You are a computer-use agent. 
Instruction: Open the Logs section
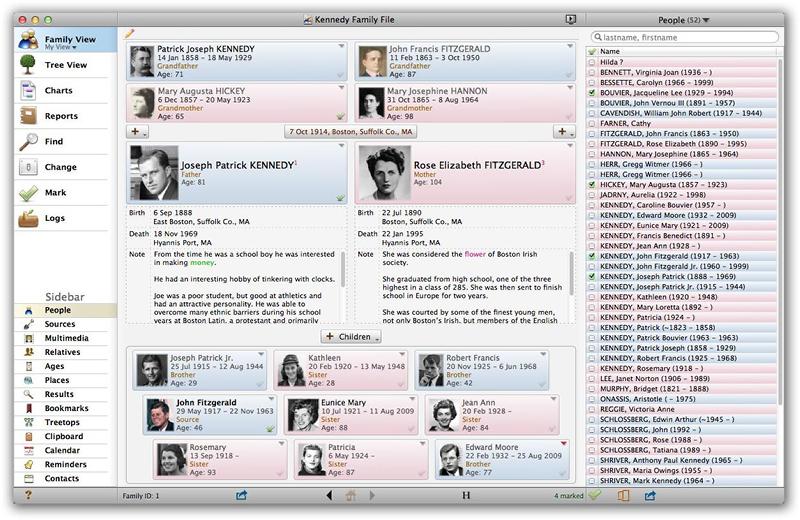[54, 218]
